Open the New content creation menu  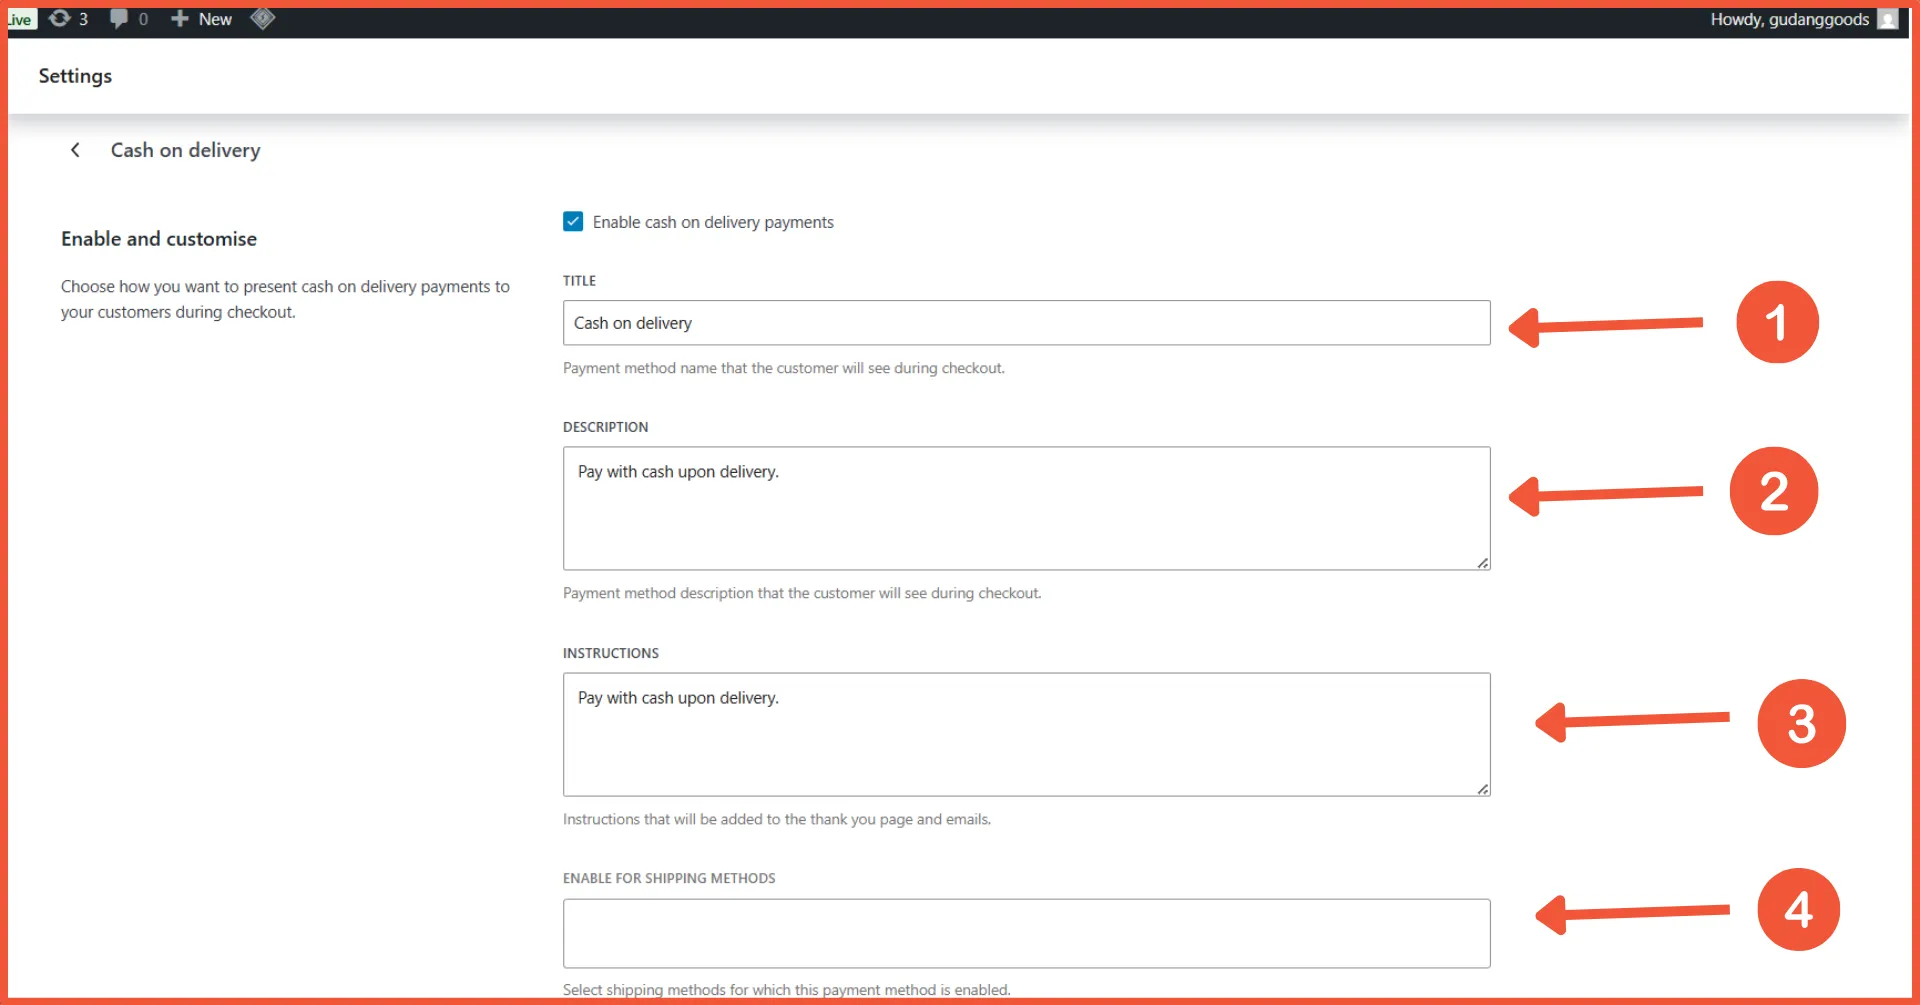point(200,18)
